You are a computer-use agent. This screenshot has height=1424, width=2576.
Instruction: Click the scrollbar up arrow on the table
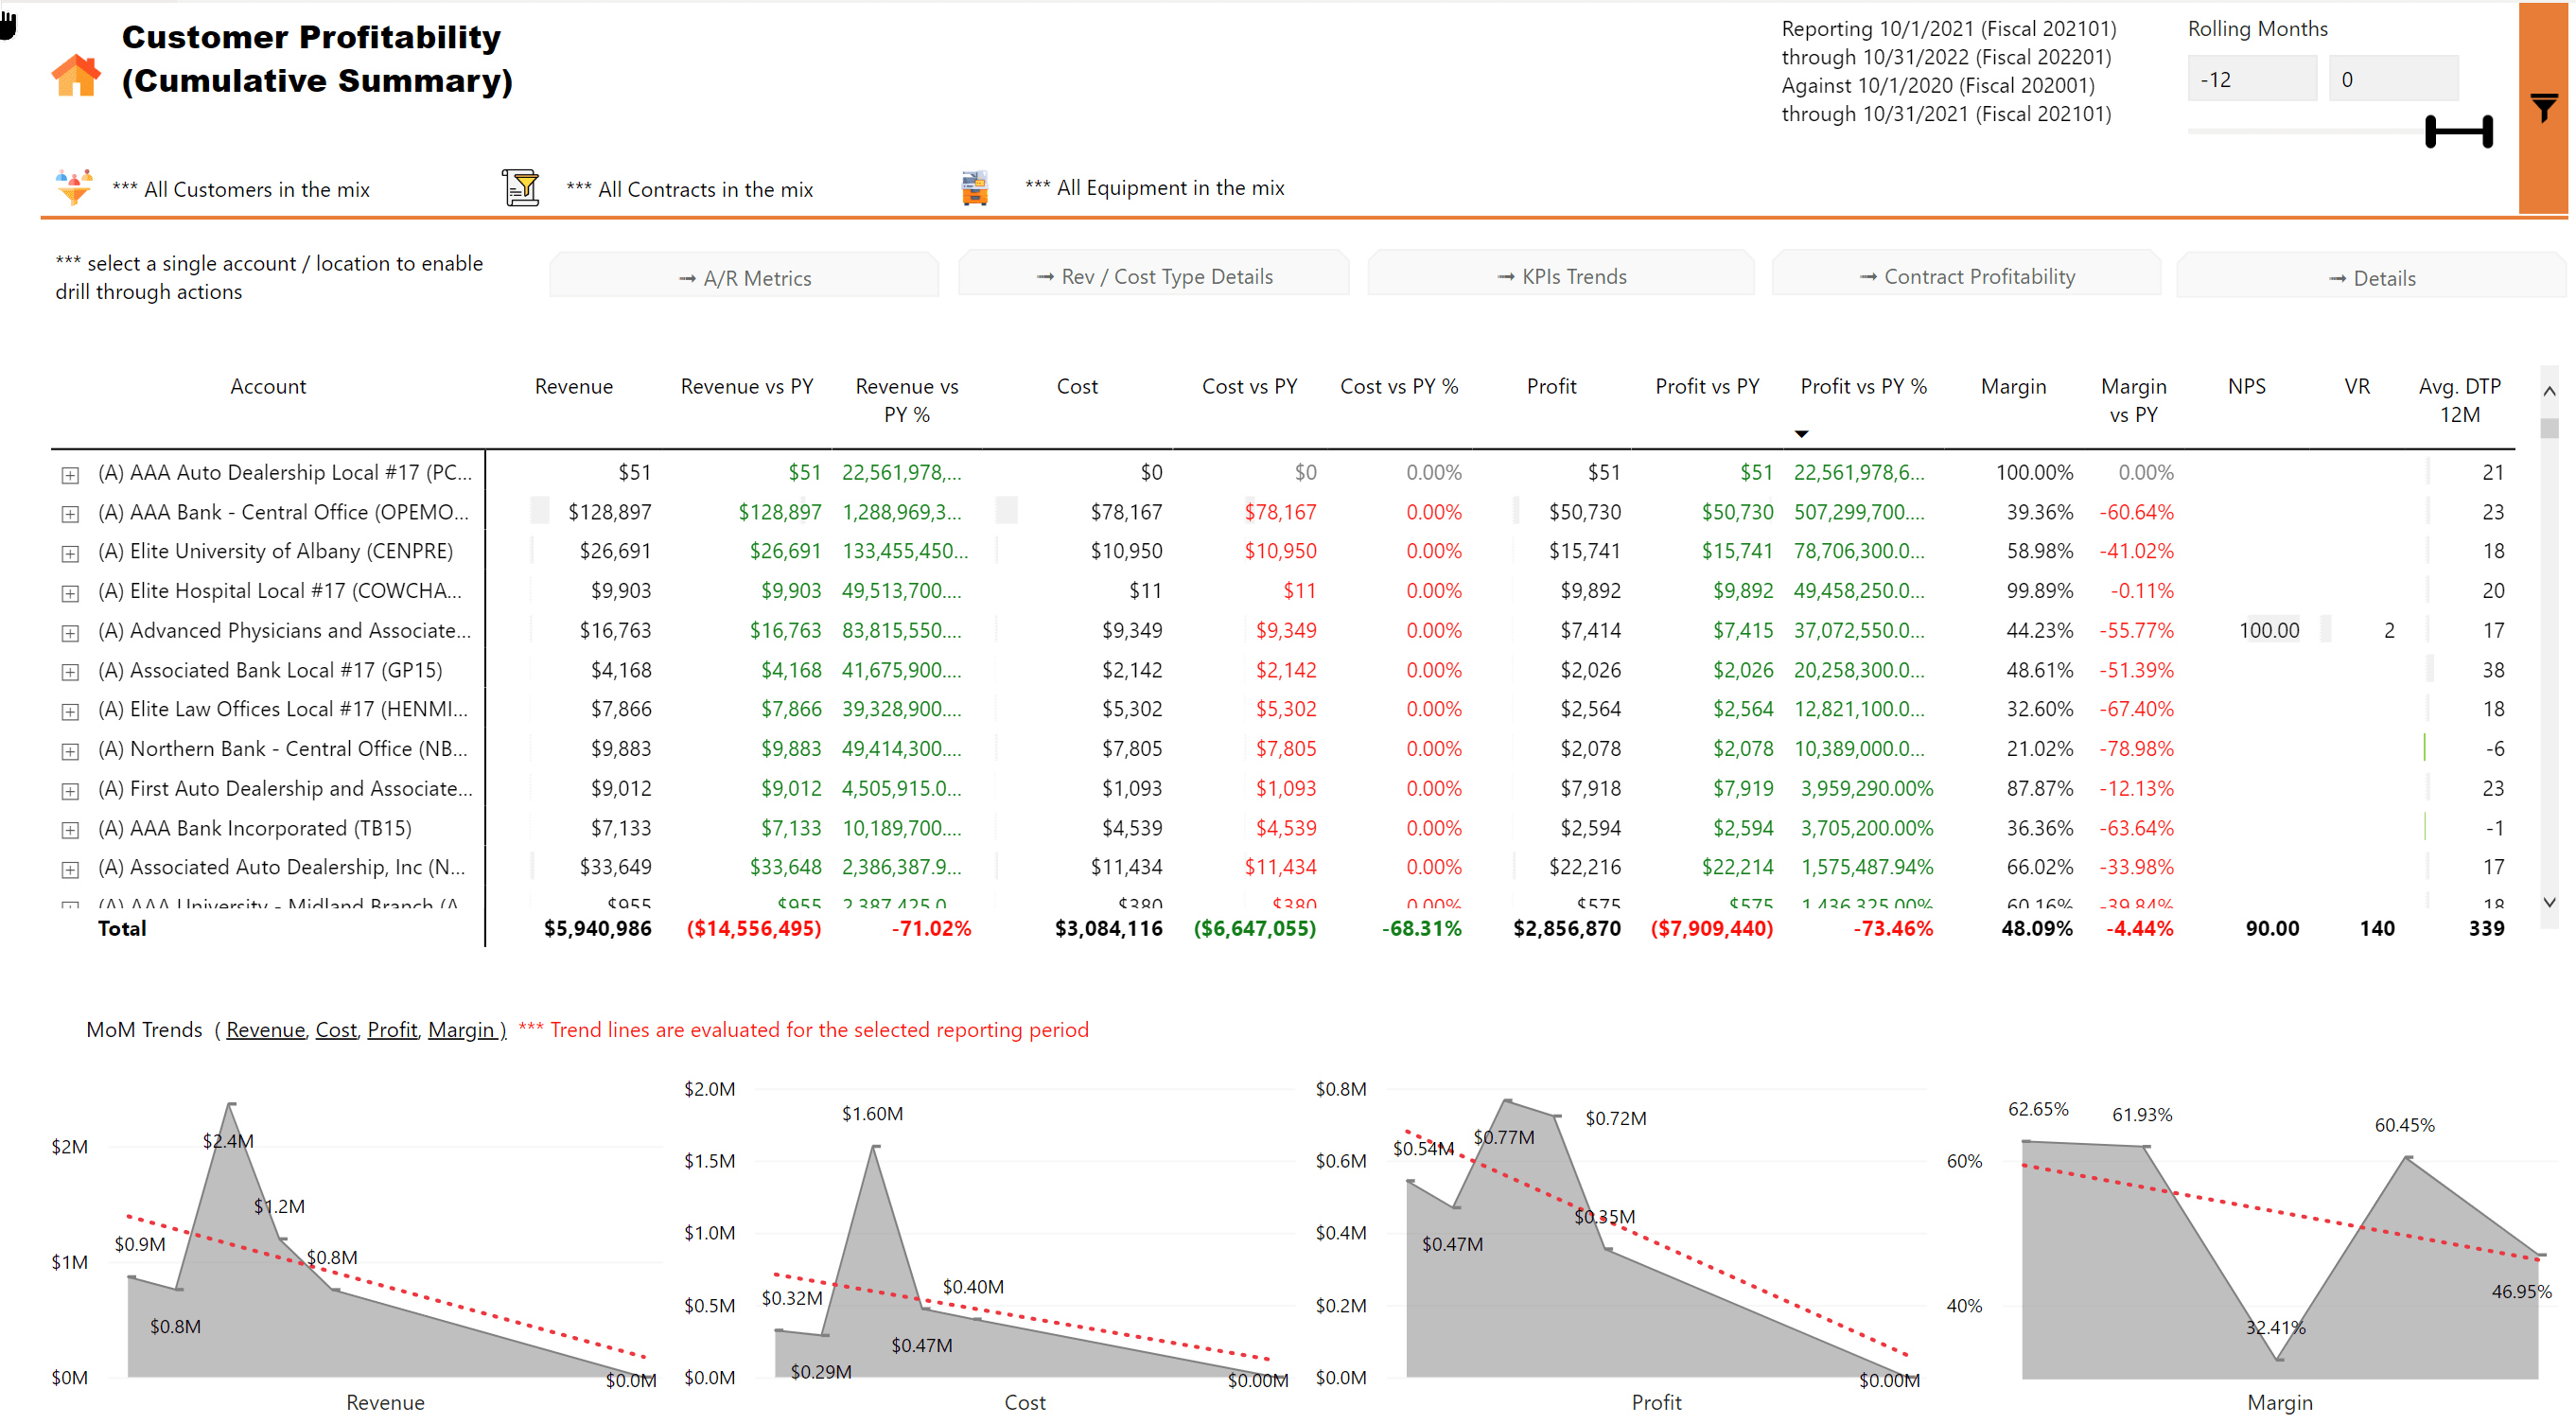pos(2551,390)
